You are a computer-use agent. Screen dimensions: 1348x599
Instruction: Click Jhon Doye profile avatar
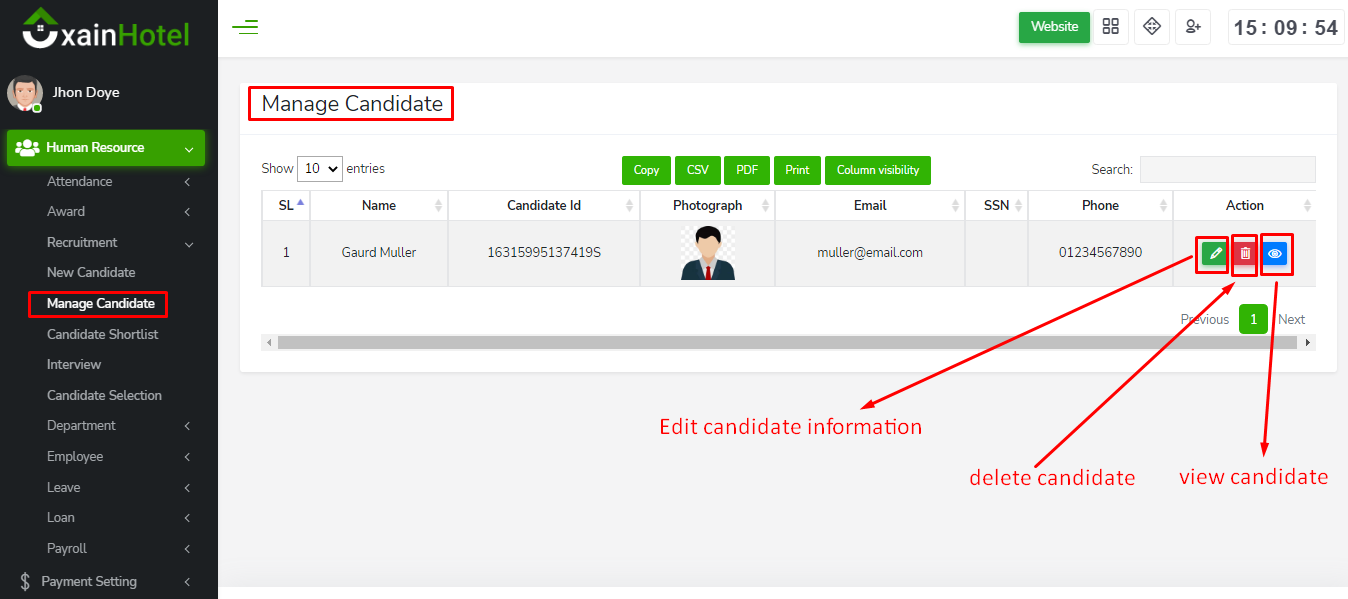click(25, 93)
